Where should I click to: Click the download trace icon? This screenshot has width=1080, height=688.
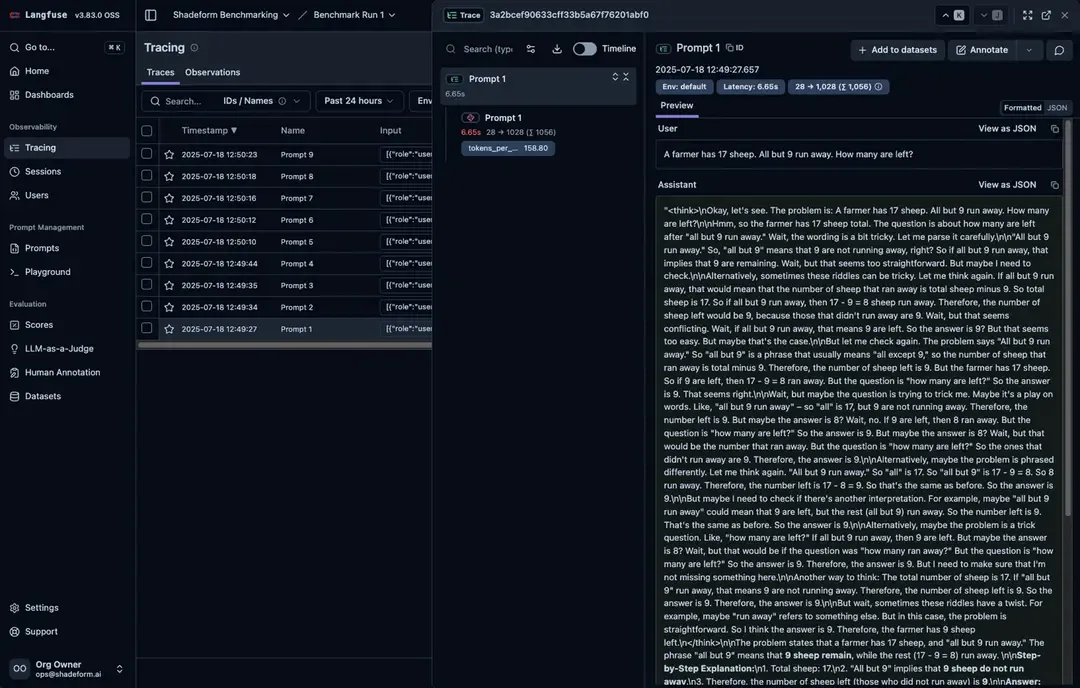coord(557,49)
